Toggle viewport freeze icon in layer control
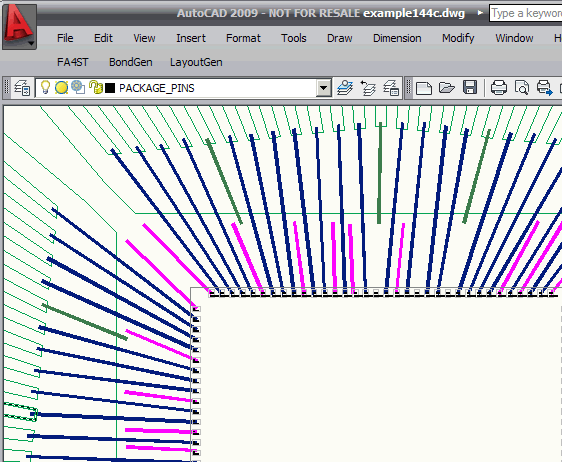Viewport: 562px width, 462px height. click(x=78, y=87)
